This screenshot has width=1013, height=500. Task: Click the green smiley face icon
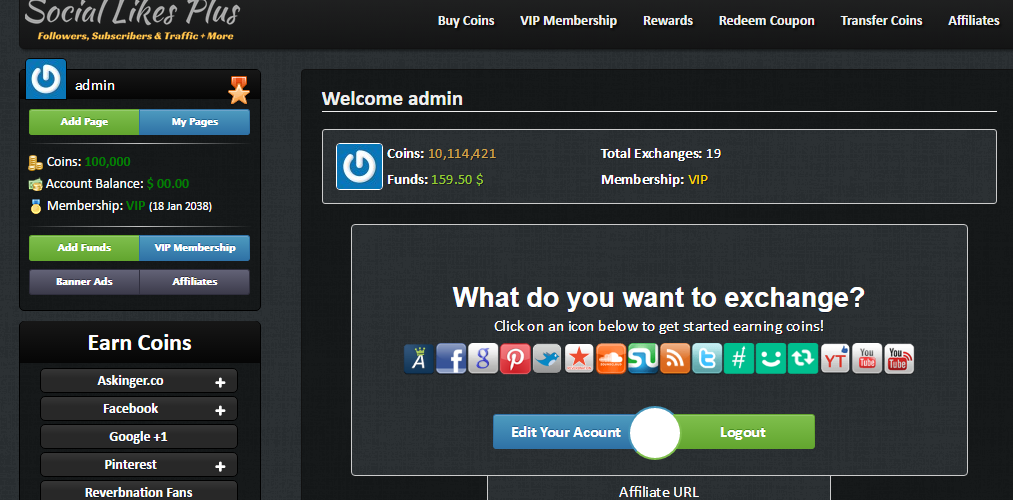click(771, 359)
